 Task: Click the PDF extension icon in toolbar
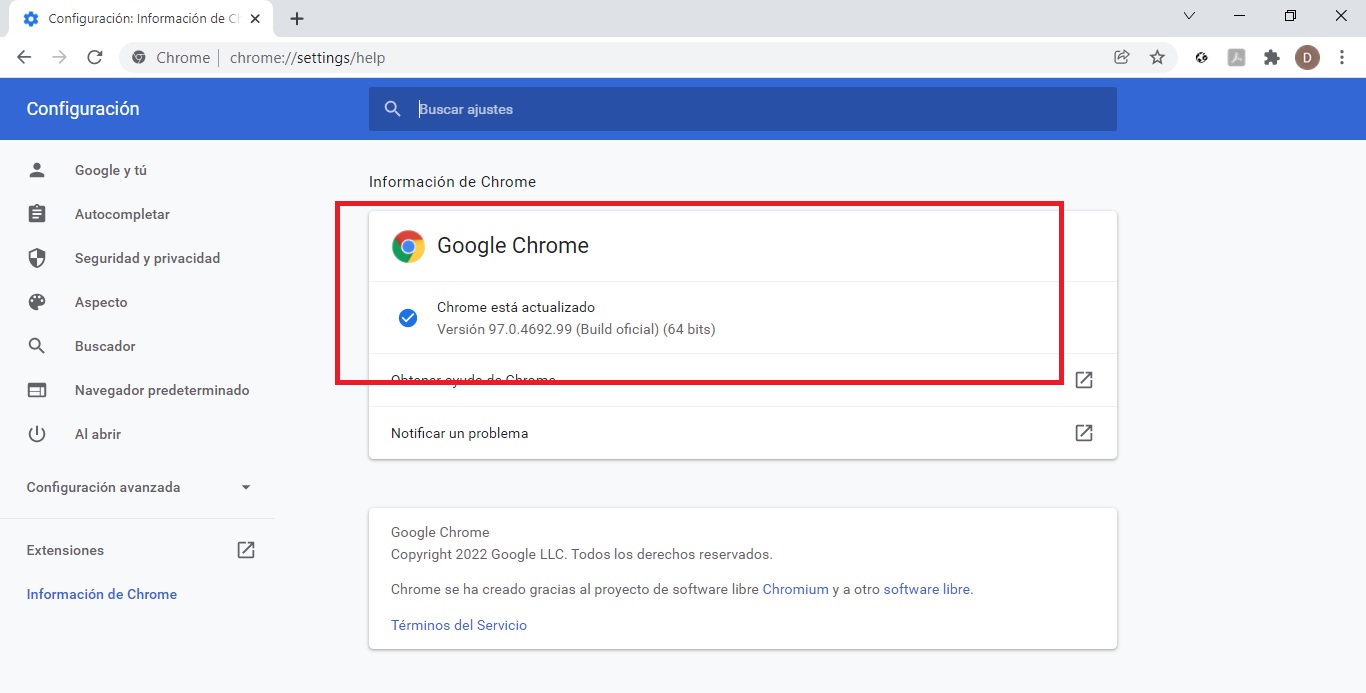click(1237, 57)
